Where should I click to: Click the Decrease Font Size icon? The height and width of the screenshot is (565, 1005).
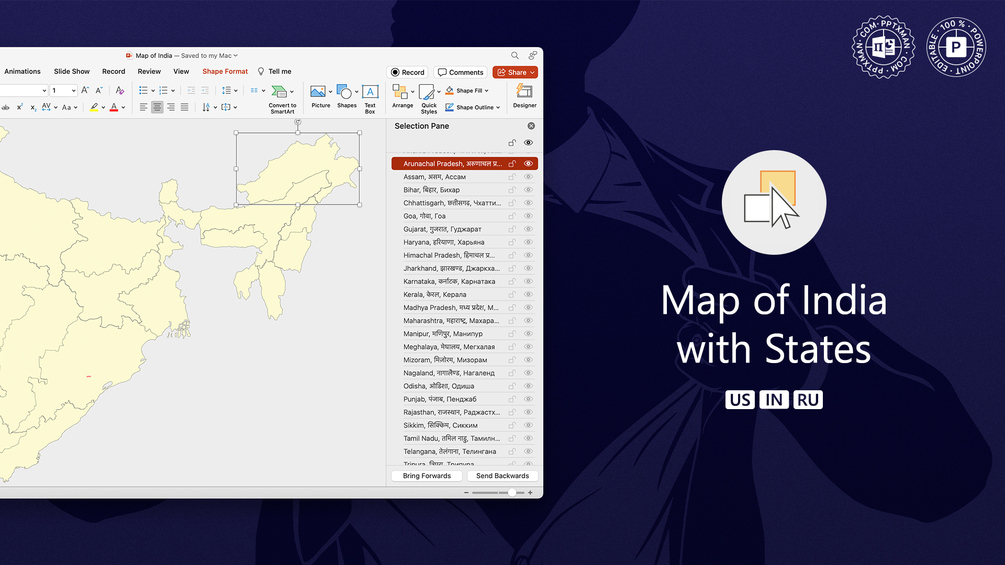tap(99, 90)
